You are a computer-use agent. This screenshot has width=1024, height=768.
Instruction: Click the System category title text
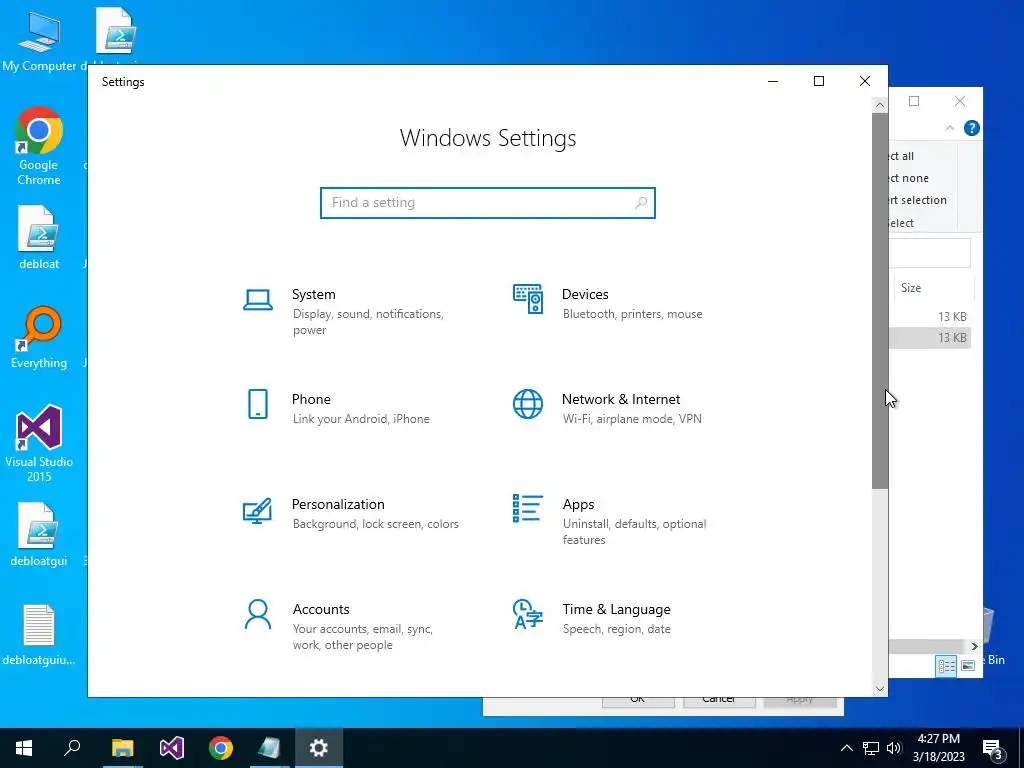[x=313, y=295]
